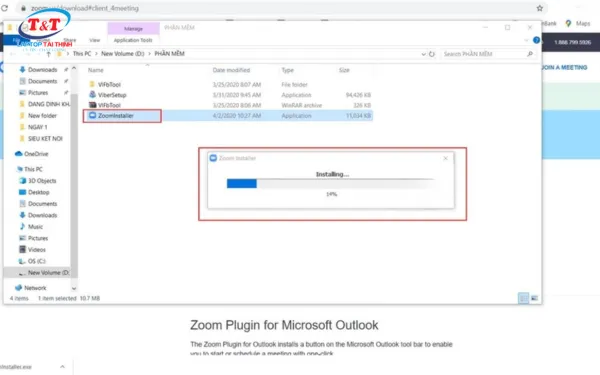The width and height of the screenshot is (600, 375).
Task: Click the Zoom Installer progress bar
Action: coord(331,184)
